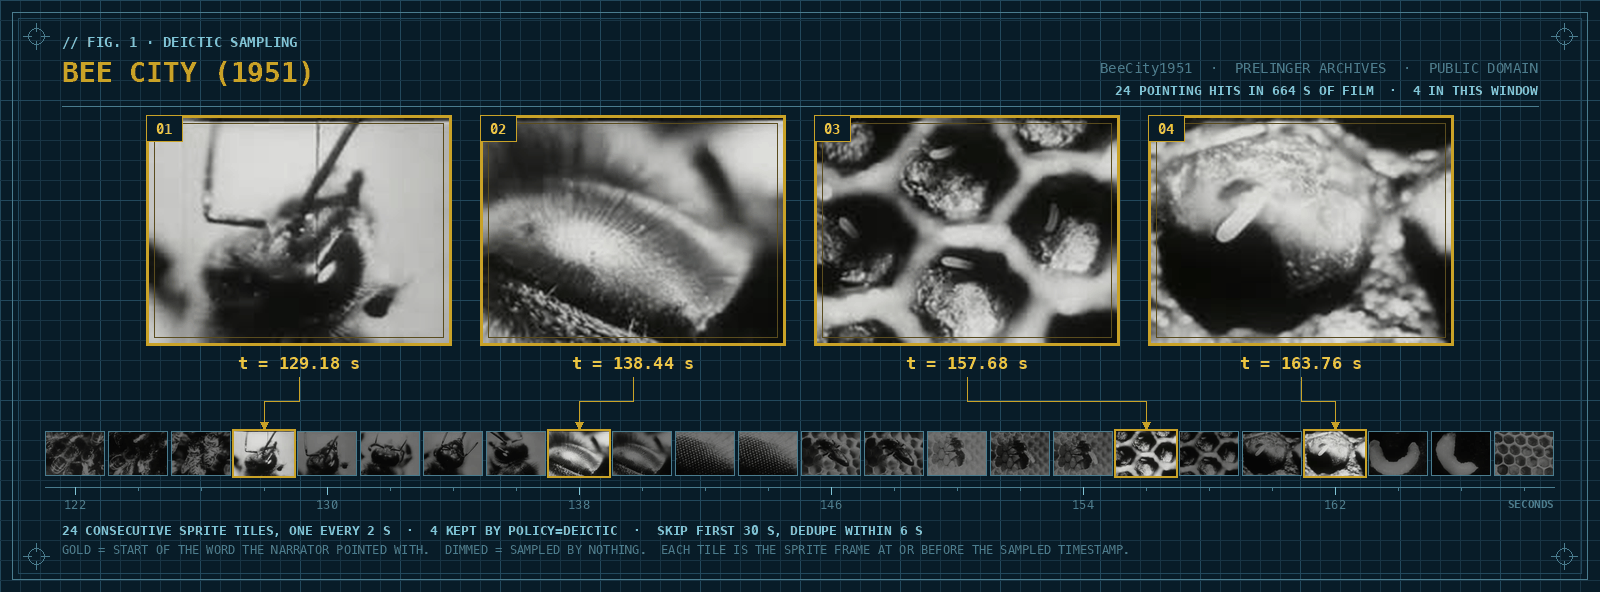The image size is (1600, 592).
Task: Click the 162 timeline label
Action: [x=1335, y=505]
